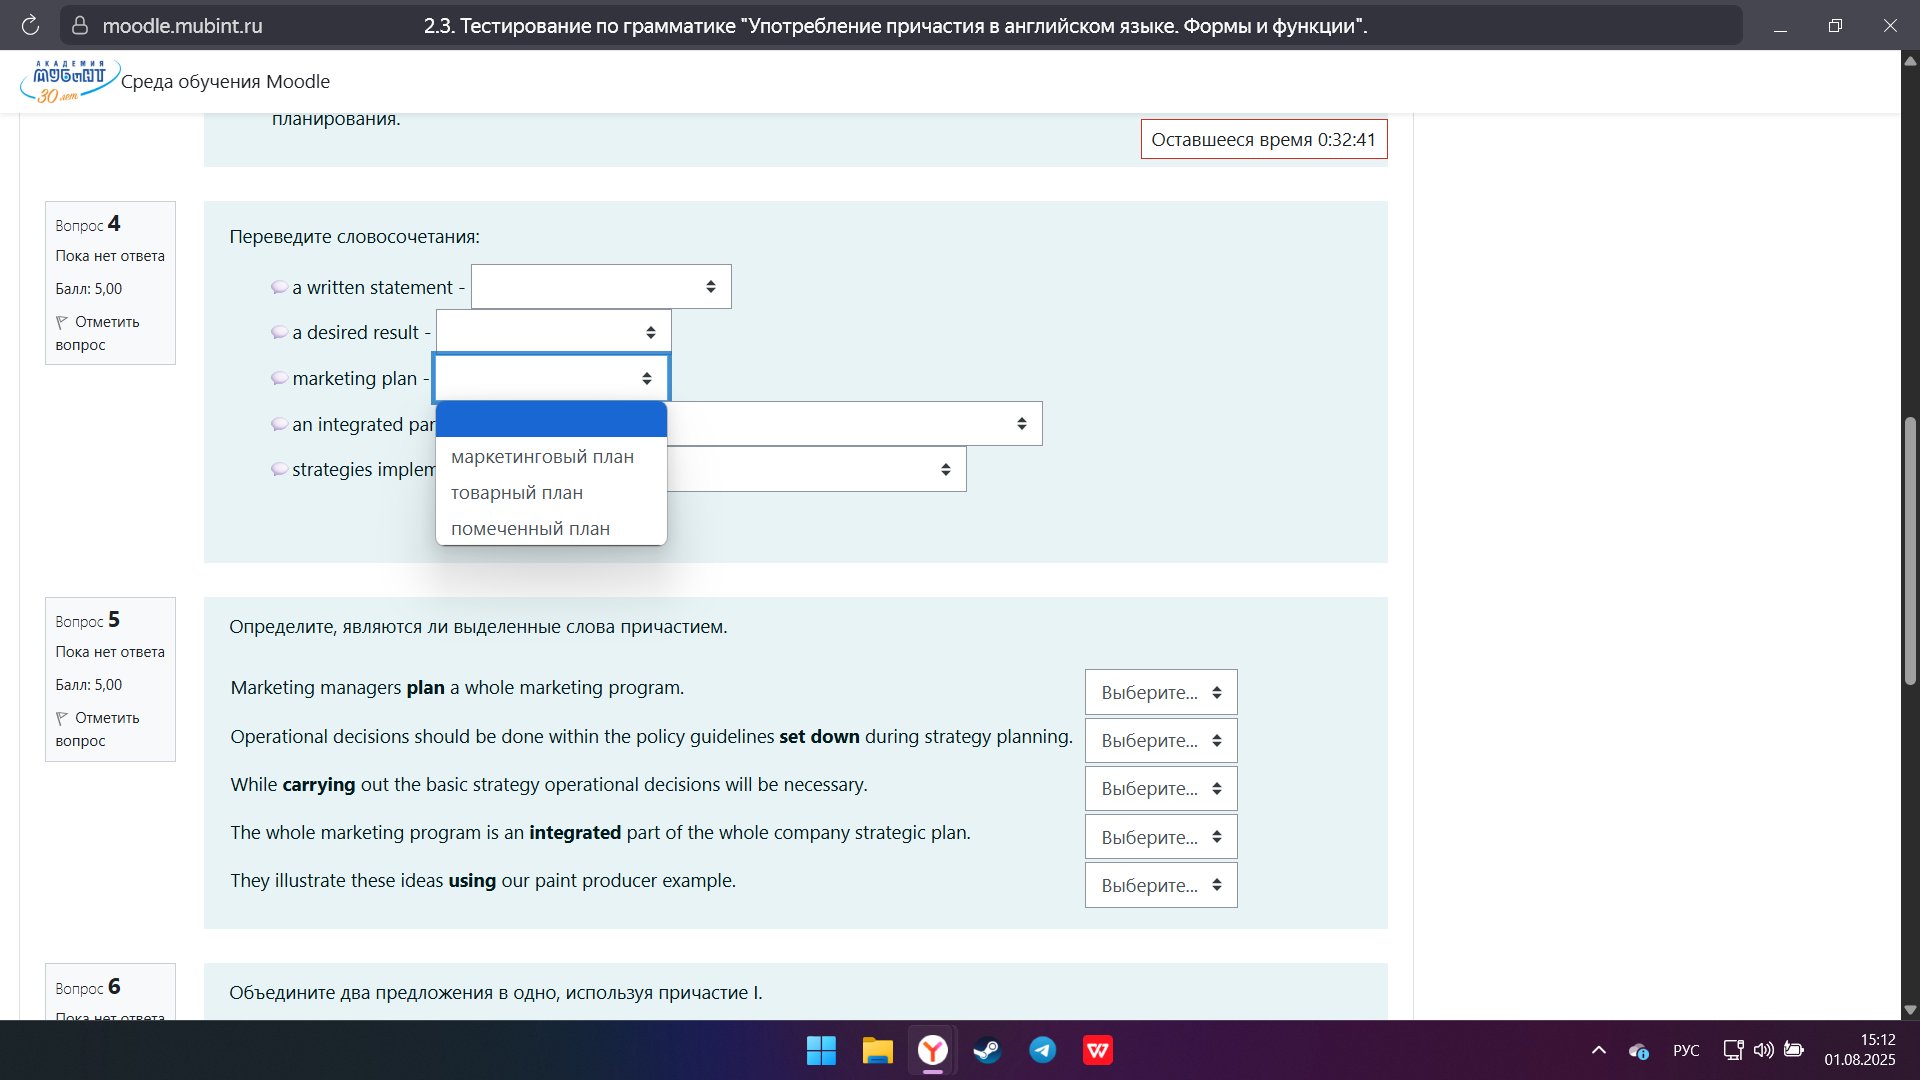Show hidden system tray icons

point(1598,1050)
